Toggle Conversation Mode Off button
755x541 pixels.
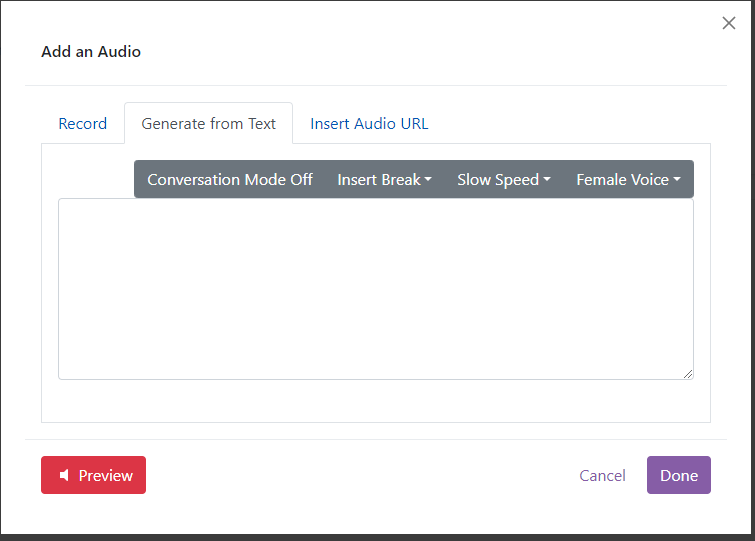(230, 179)
